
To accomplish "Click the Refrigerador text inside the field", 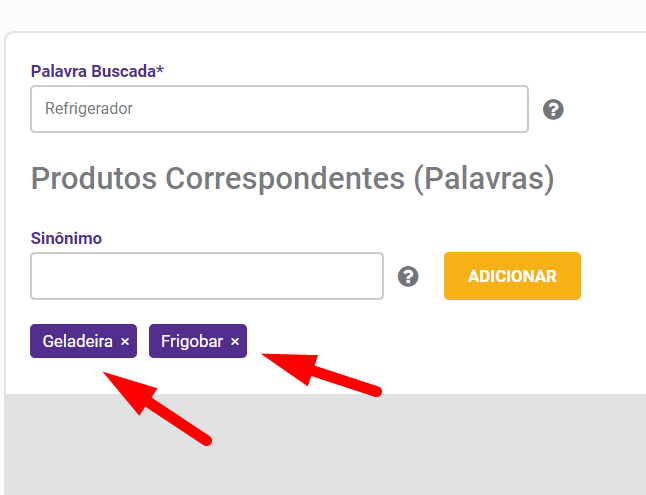I will coord(89,108).
